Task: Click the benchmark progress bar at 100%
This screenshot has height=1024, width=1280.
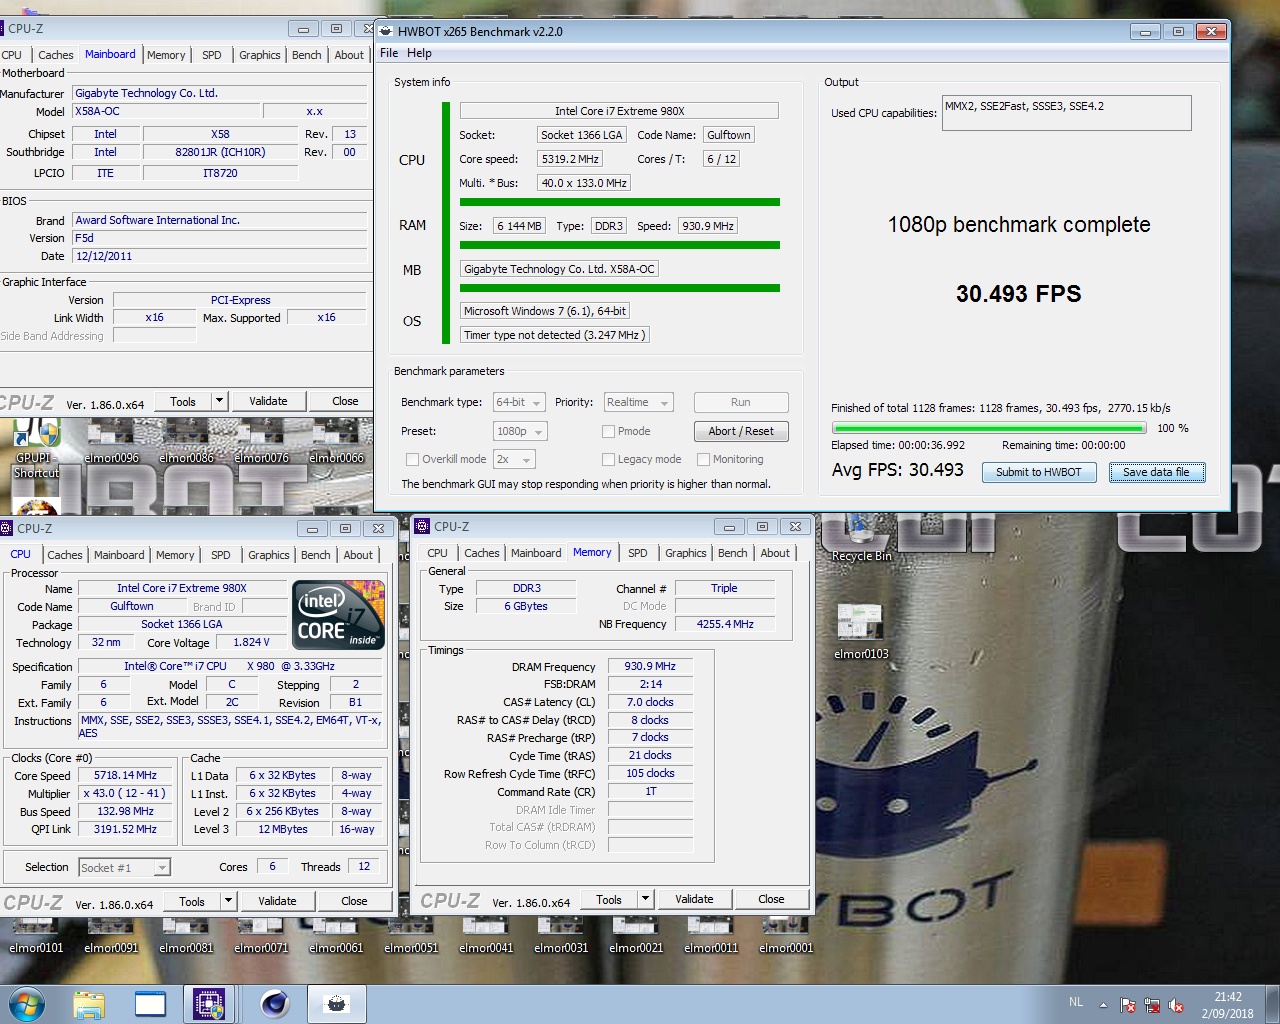Action: [989, 428]
